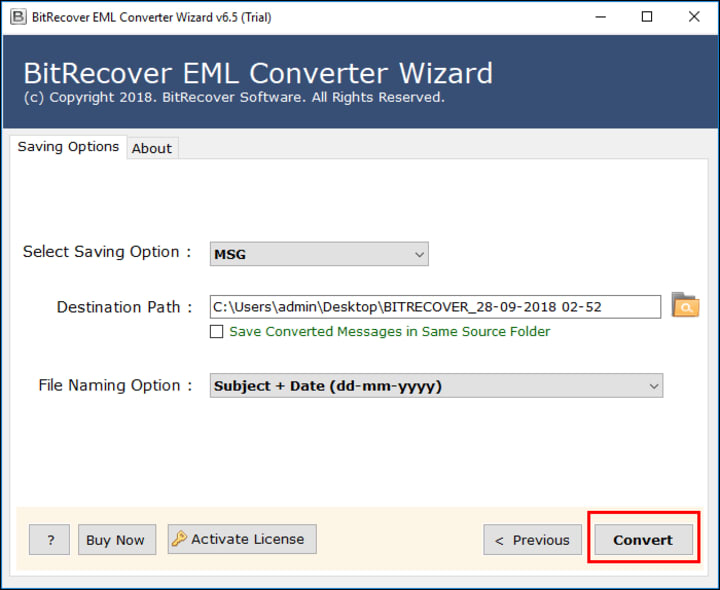Go back with the Previous button

click(532, 540)
